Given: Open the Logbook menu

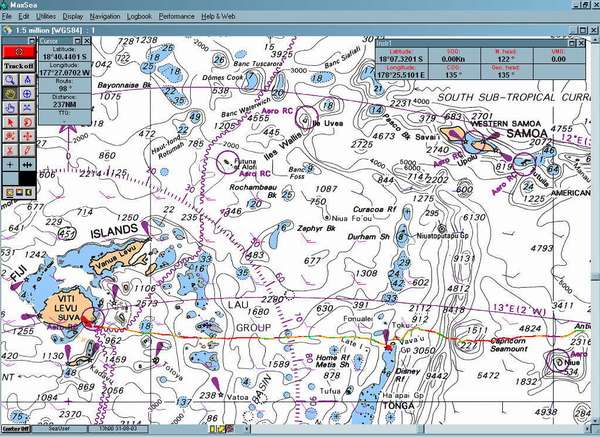Looking at the screenshot, I should (x=139, y=16).
